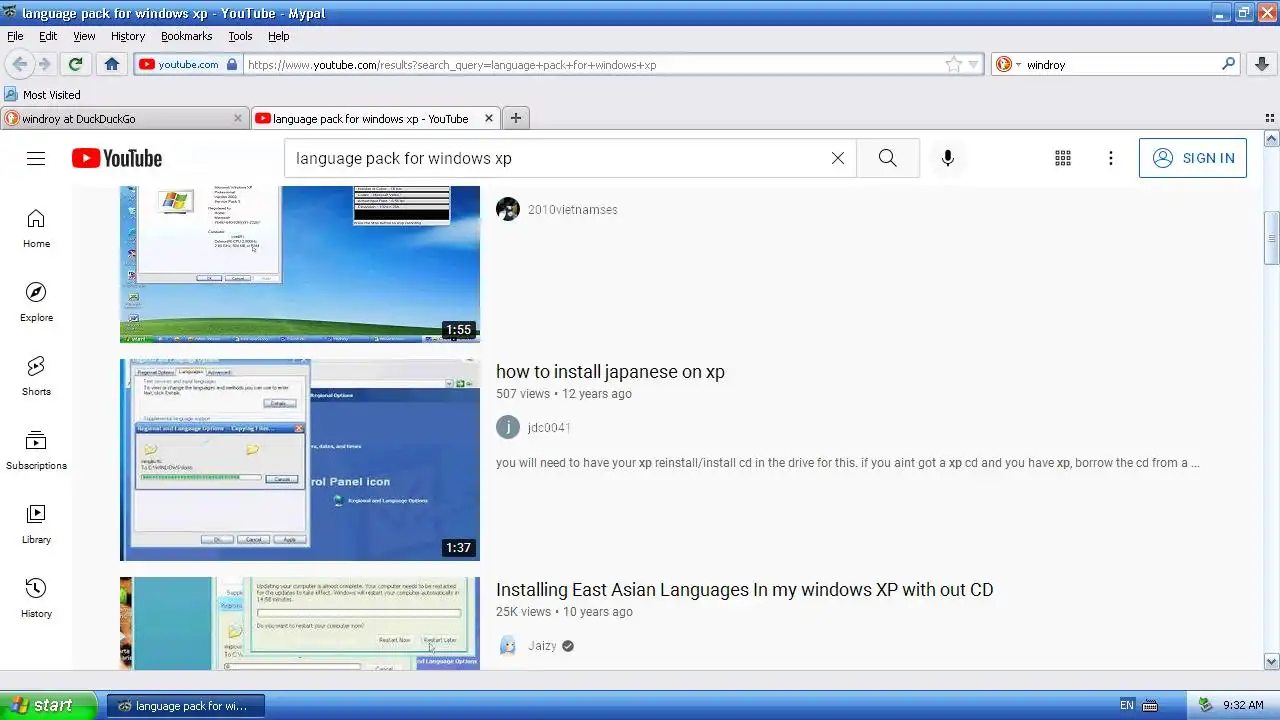
Task: Open the History menu
Action: coord(128,36)
